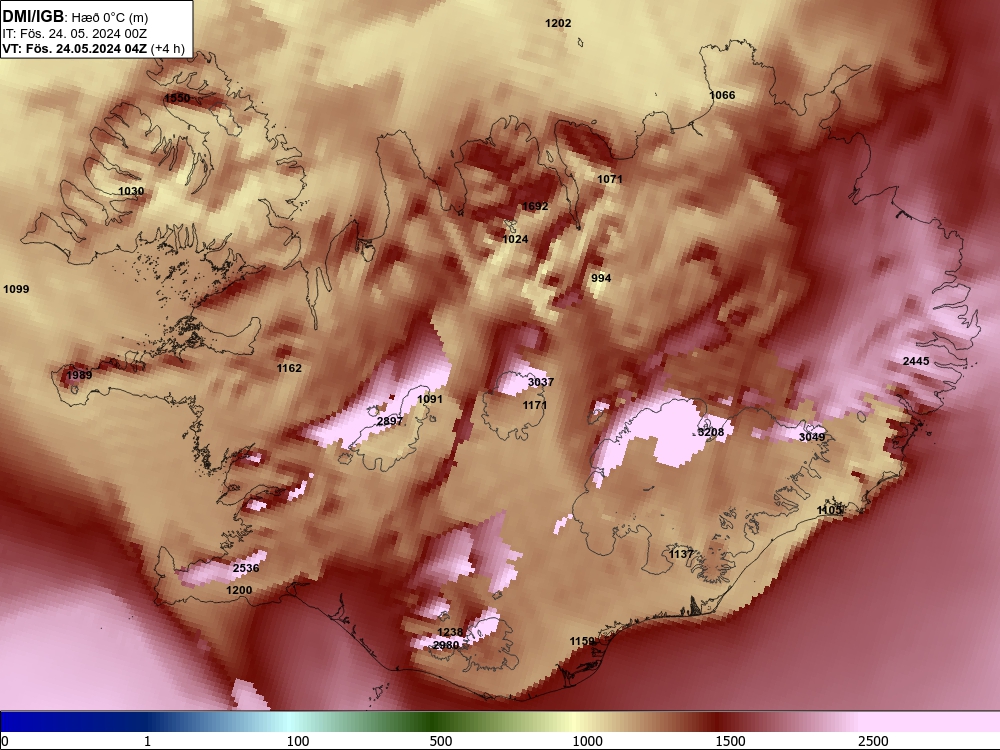This screenshot has width=1000, height=750.
Task: Click the map value label 1105
Action: pos(830,510)
